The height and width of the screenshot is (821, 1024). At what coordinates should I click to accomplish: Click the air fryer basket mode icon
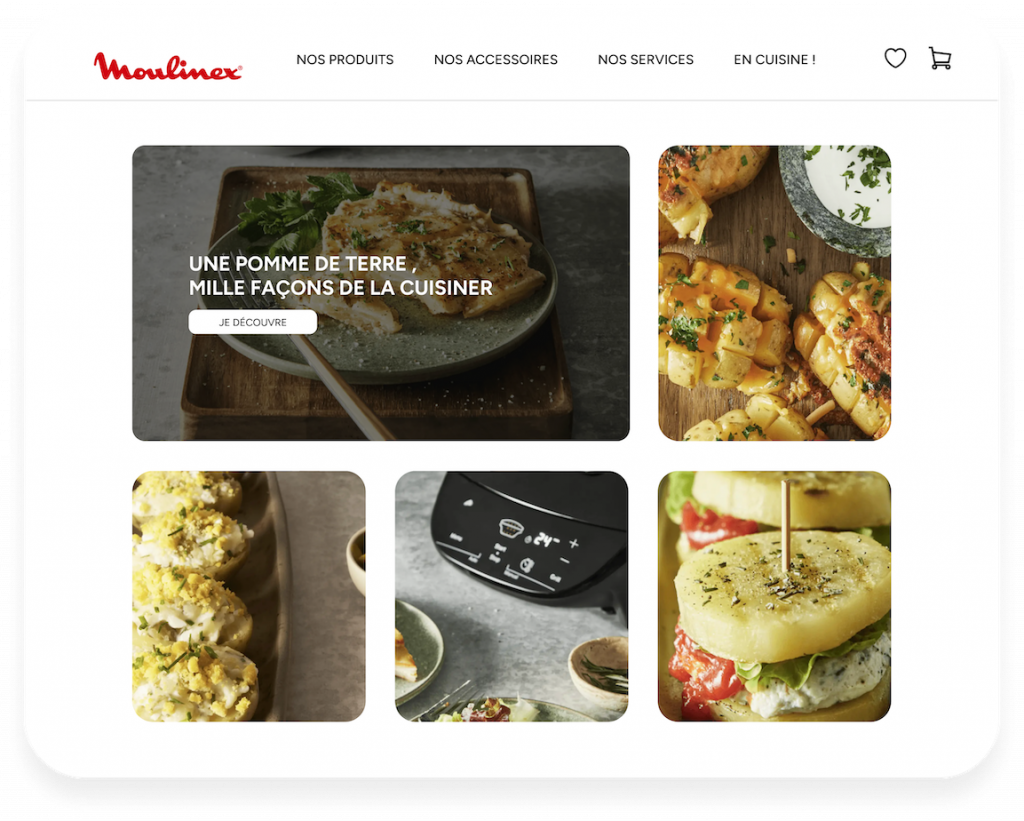click(x=510, y=526)
